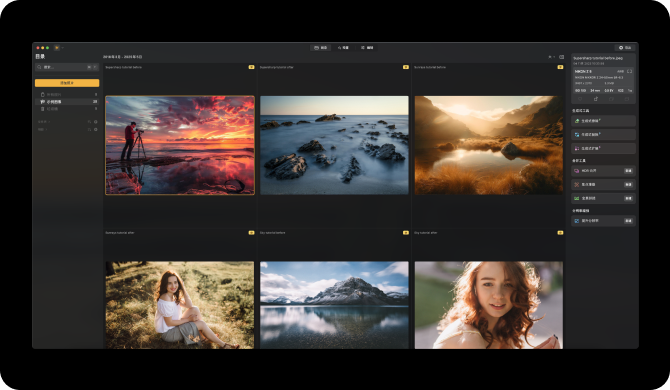Switch to the Catalog tab in top bar
Viewport: 670px width, 390px height.
[x=320, y=48]
